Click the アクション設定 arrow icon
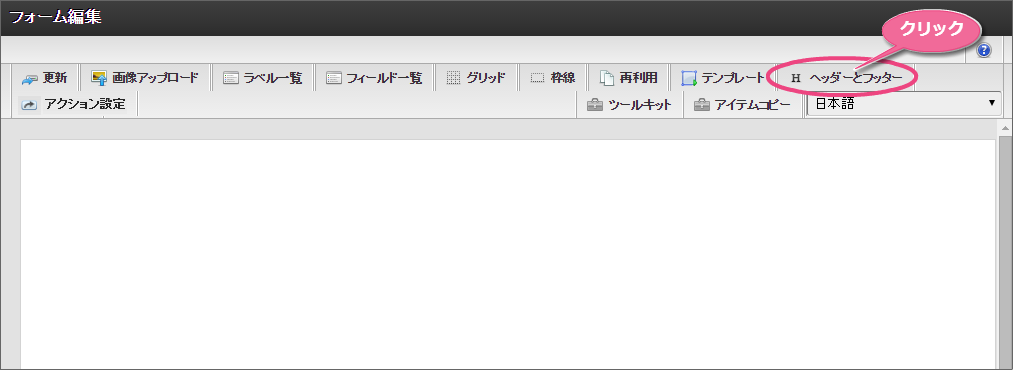1013x370 pixels. [x=29, y=104]
